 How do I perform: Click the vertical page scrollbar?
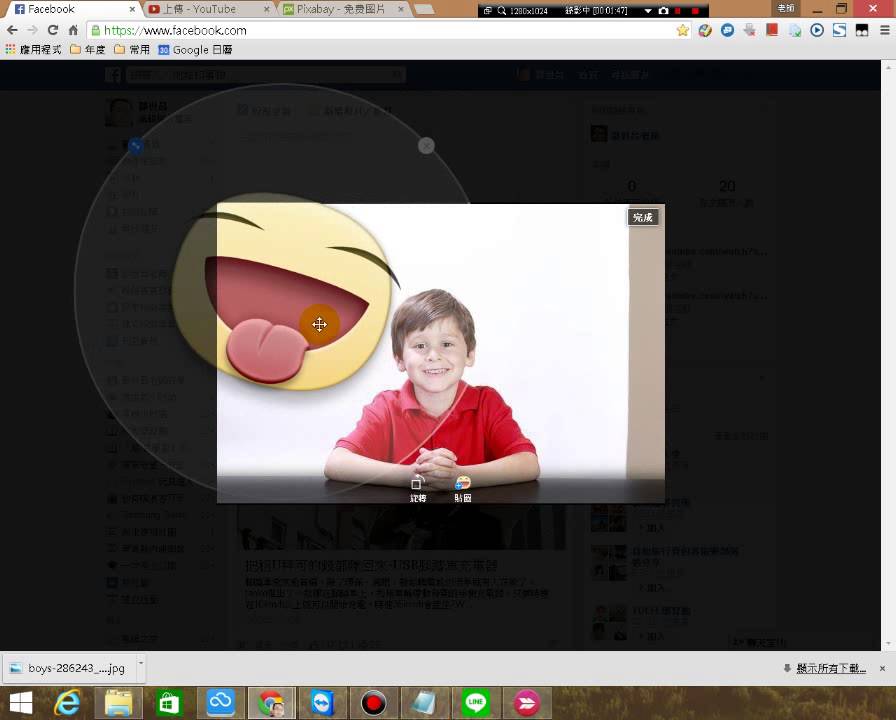click(x=887, y=354)
